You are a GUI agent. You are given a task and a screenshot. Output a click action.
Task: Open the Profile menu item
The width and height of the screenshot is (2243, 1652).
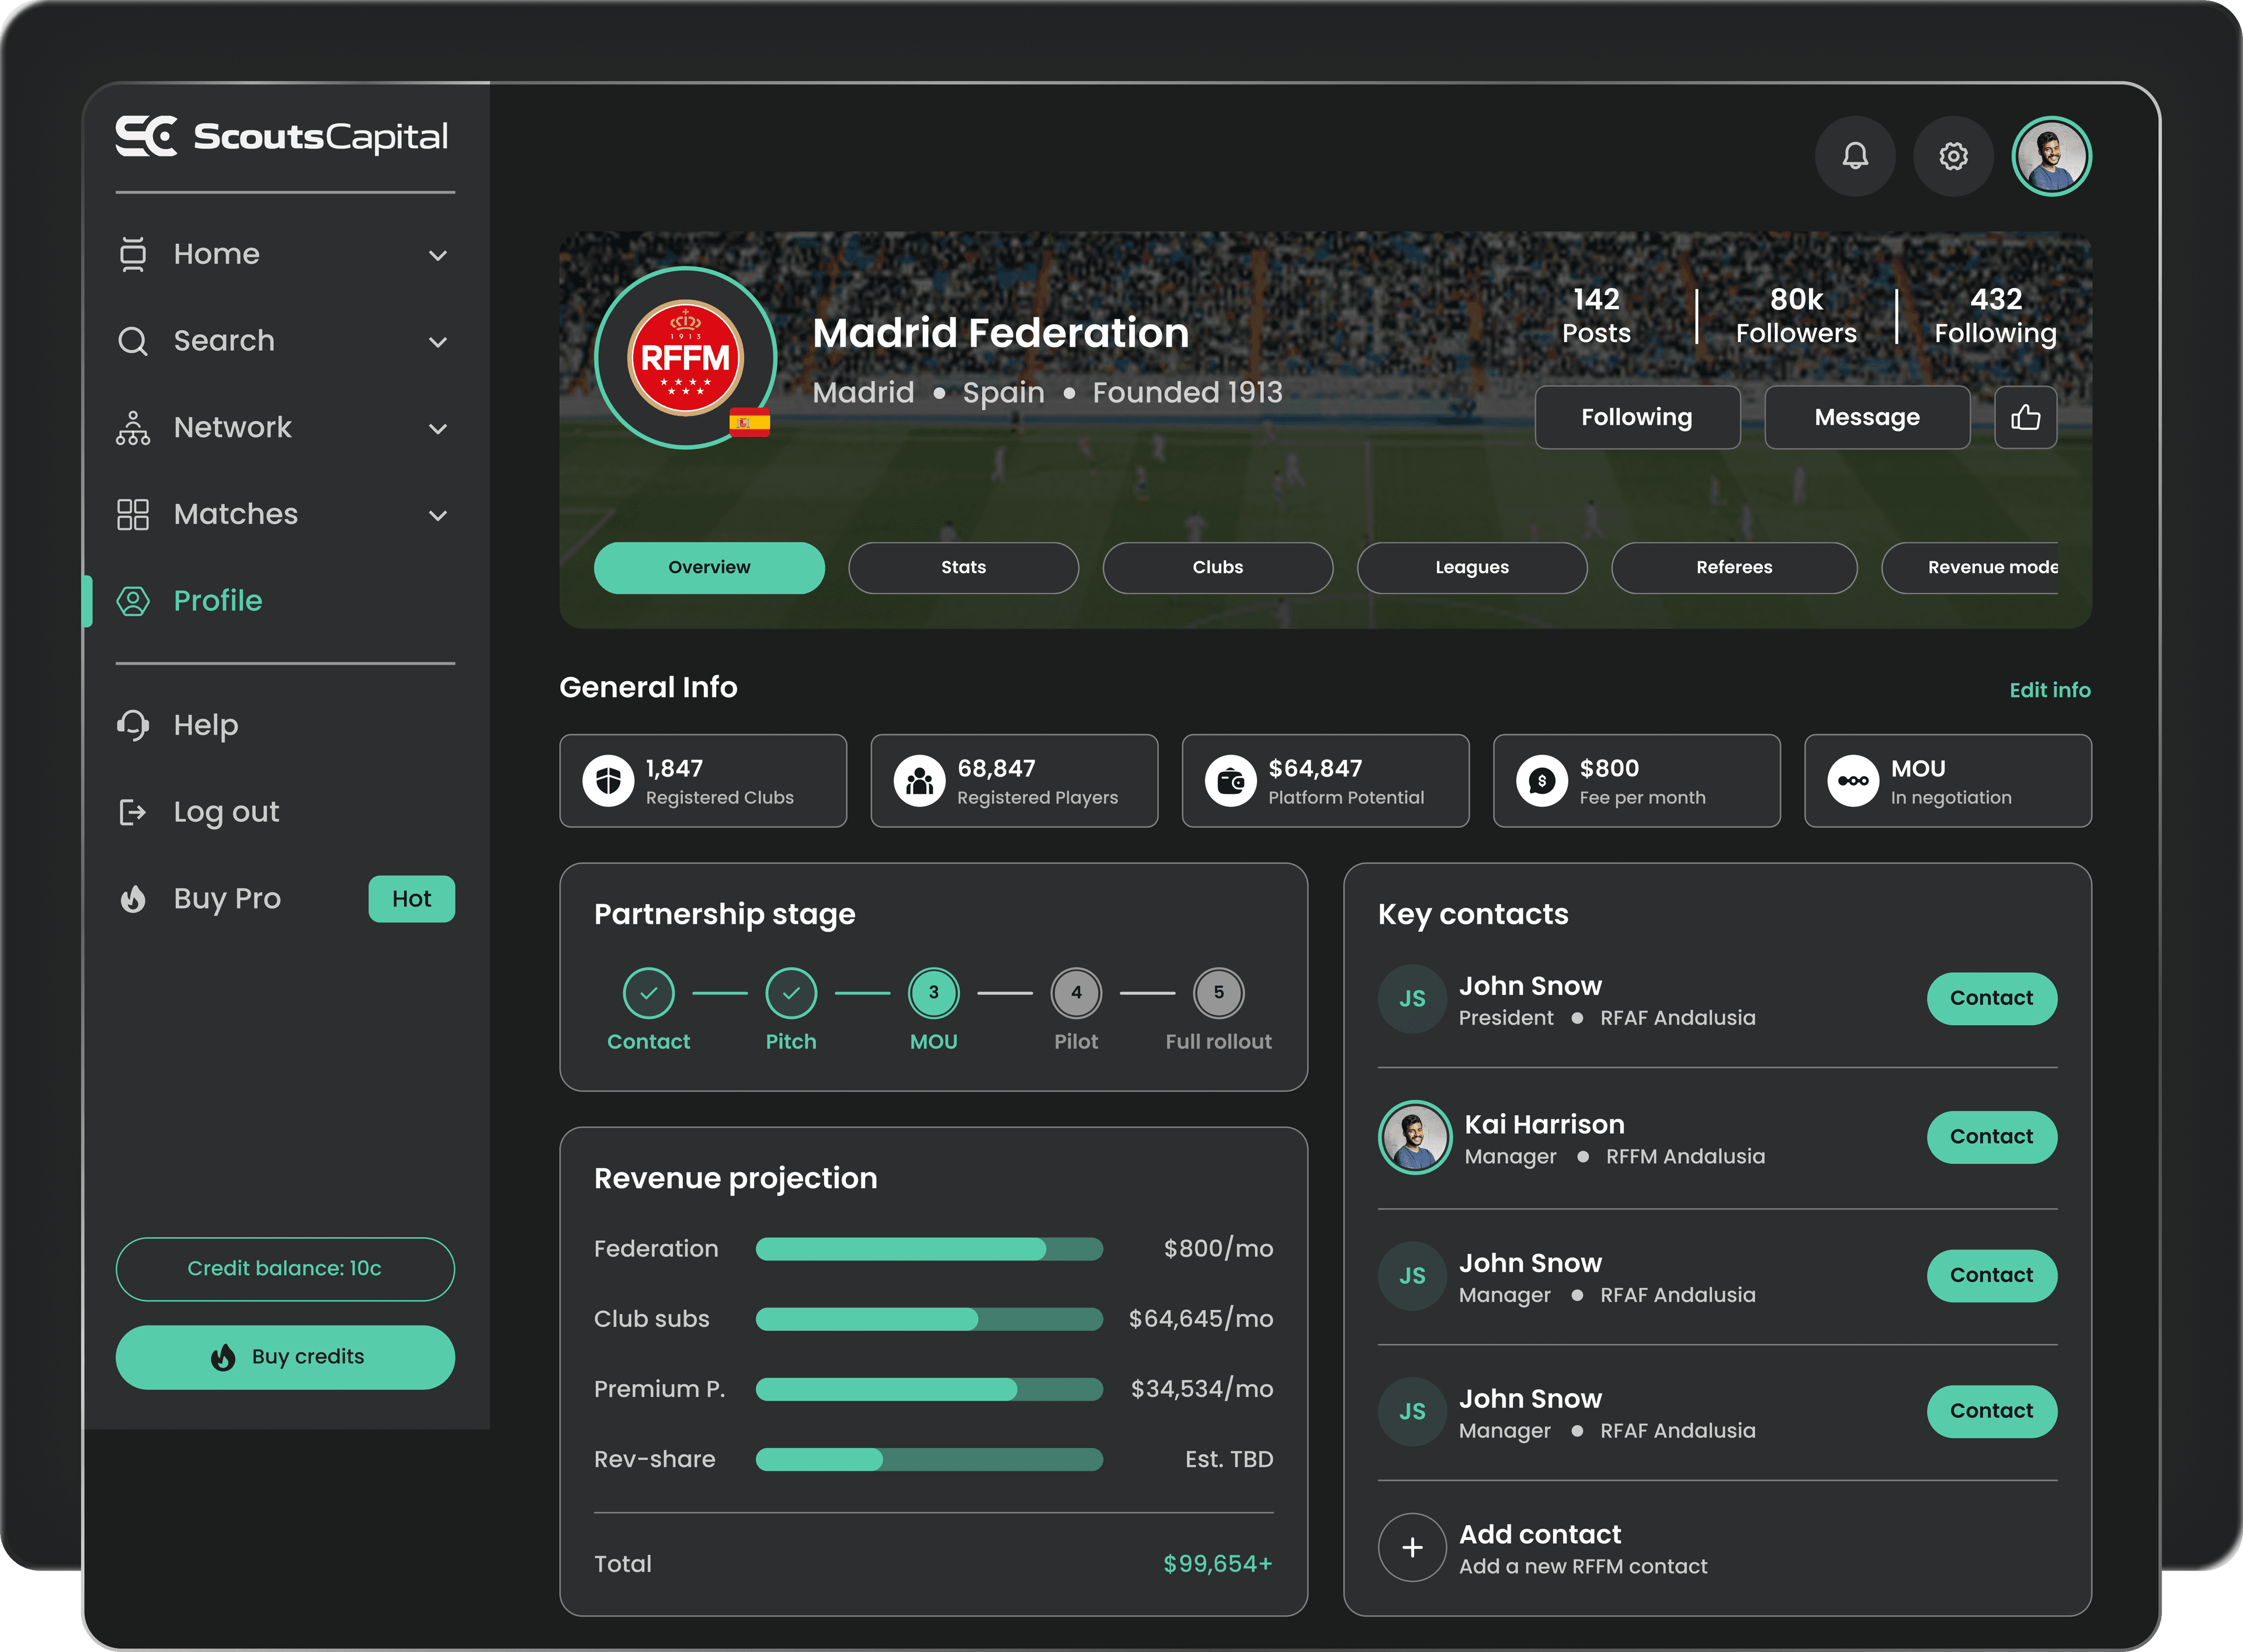(285, 601)
